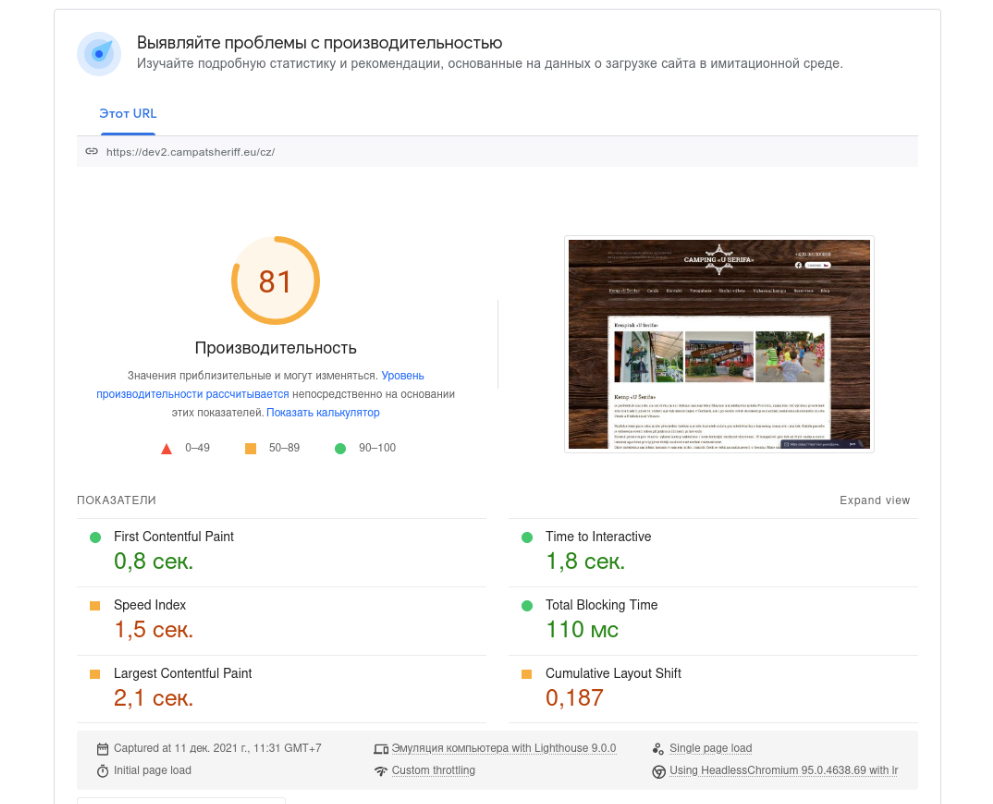
Task: Click the Single page load icon
Action: coord(658,749)
